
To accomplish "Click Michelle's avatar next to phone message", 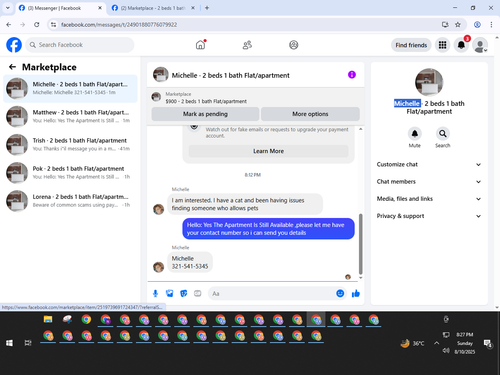I will (158, 267).
